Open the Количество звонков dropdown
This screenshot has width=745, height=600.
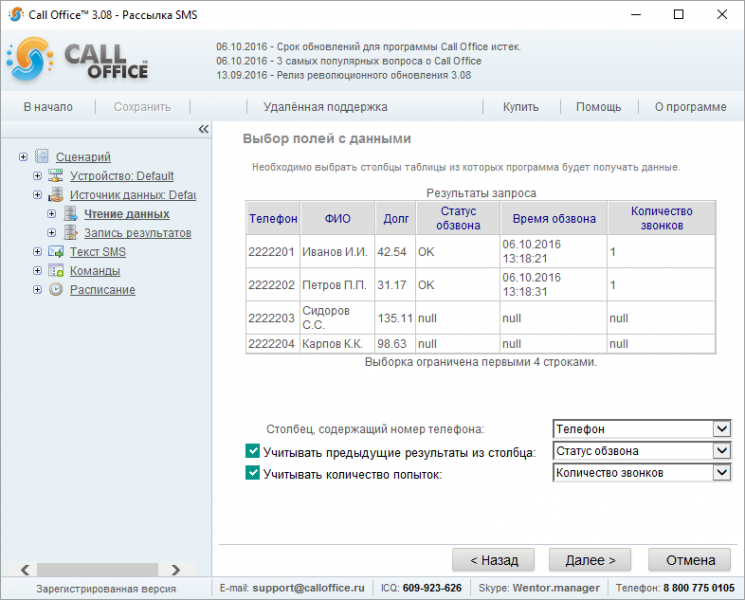[x=722, y=472]
